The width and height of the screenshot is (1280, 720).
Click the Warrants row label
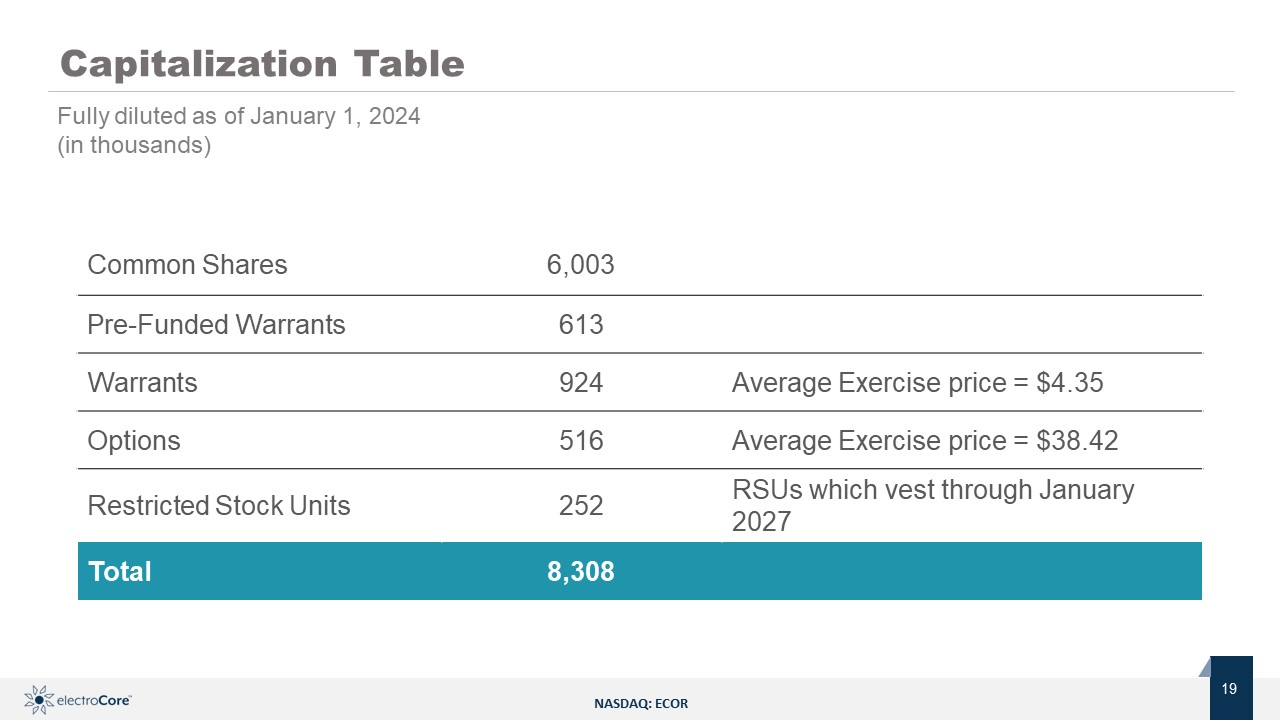pyautogui.click(x=142, y=383)
